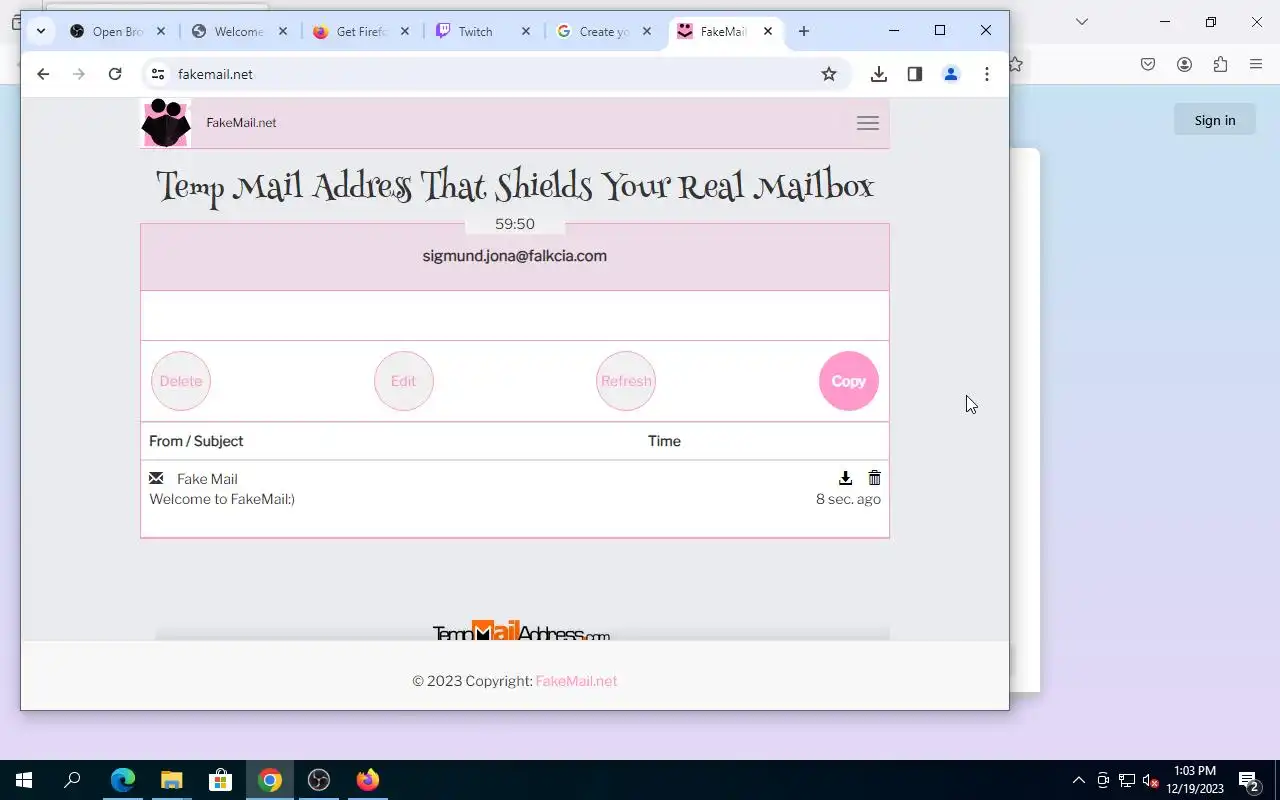This screenshot has width=1280, height=800.
Task: Download the Fake Mail welcome message
Action: 845,478
